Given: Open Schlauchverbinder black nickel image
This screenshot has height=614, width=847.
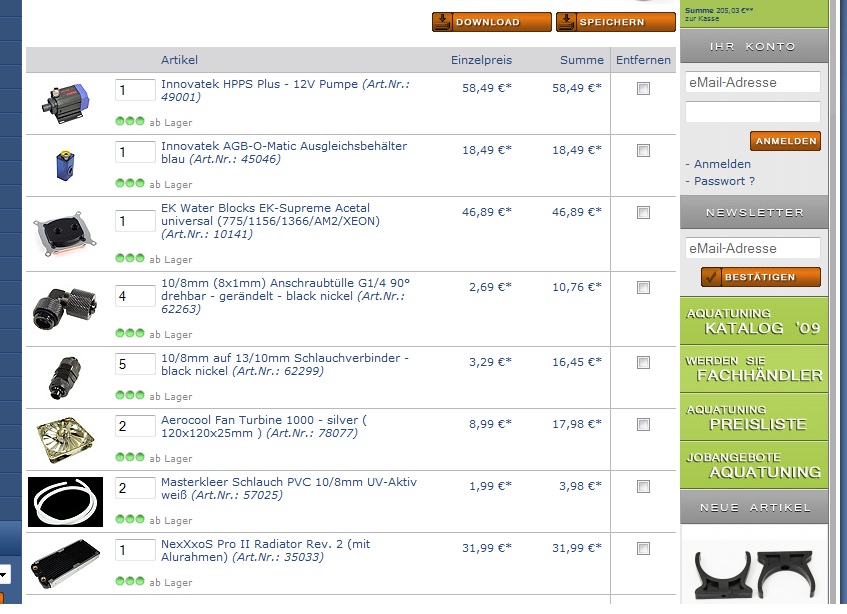Looking at the screenshot, I should coord(65,377).
